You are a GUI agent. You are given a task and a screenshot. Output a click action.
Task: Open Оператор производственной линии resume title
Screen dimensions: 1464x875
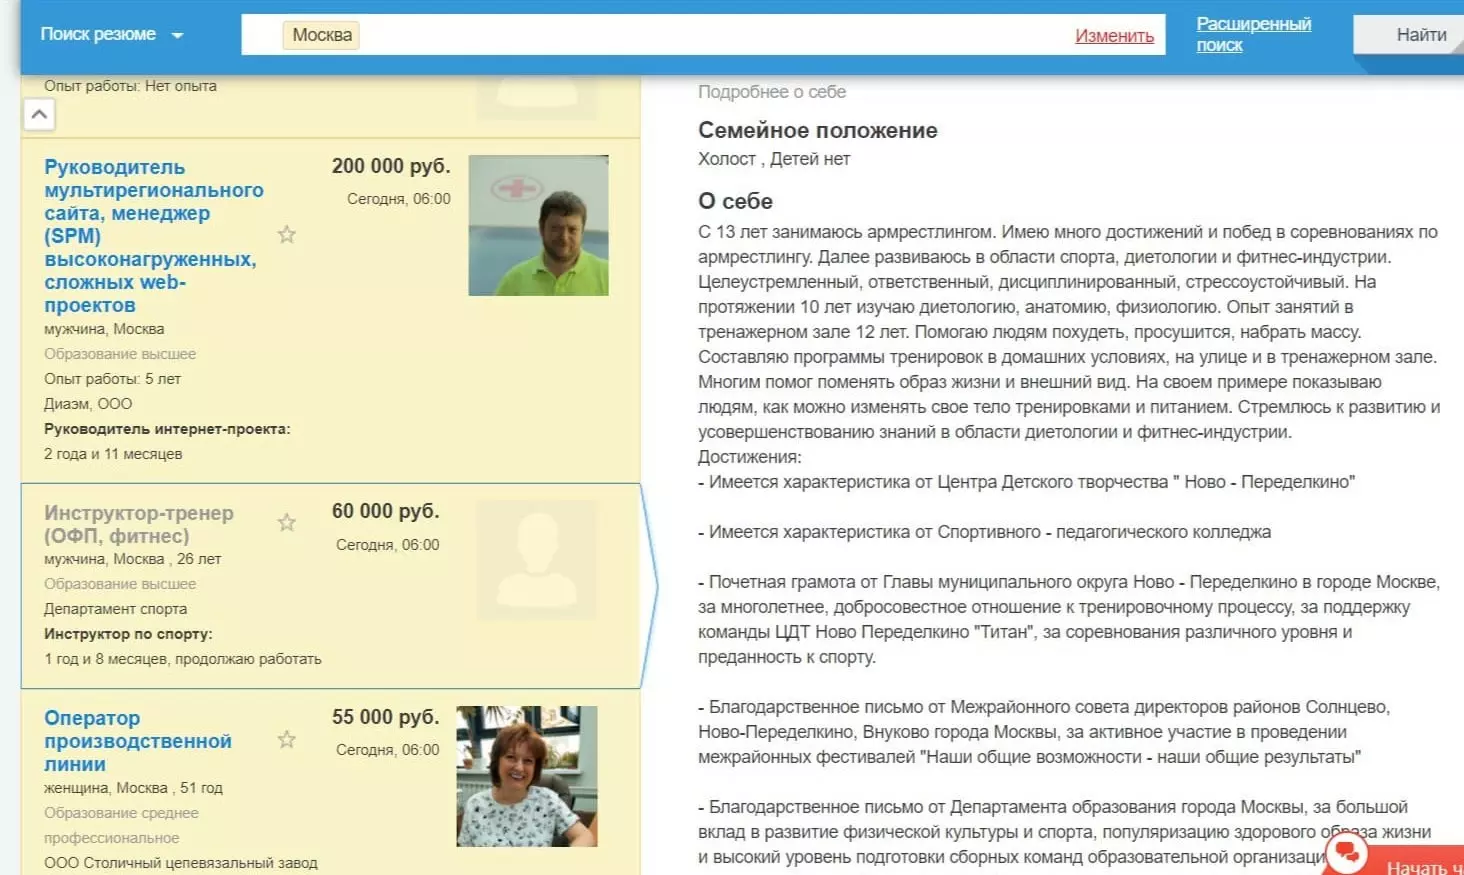pyautogui.click(x=137, y=741)
